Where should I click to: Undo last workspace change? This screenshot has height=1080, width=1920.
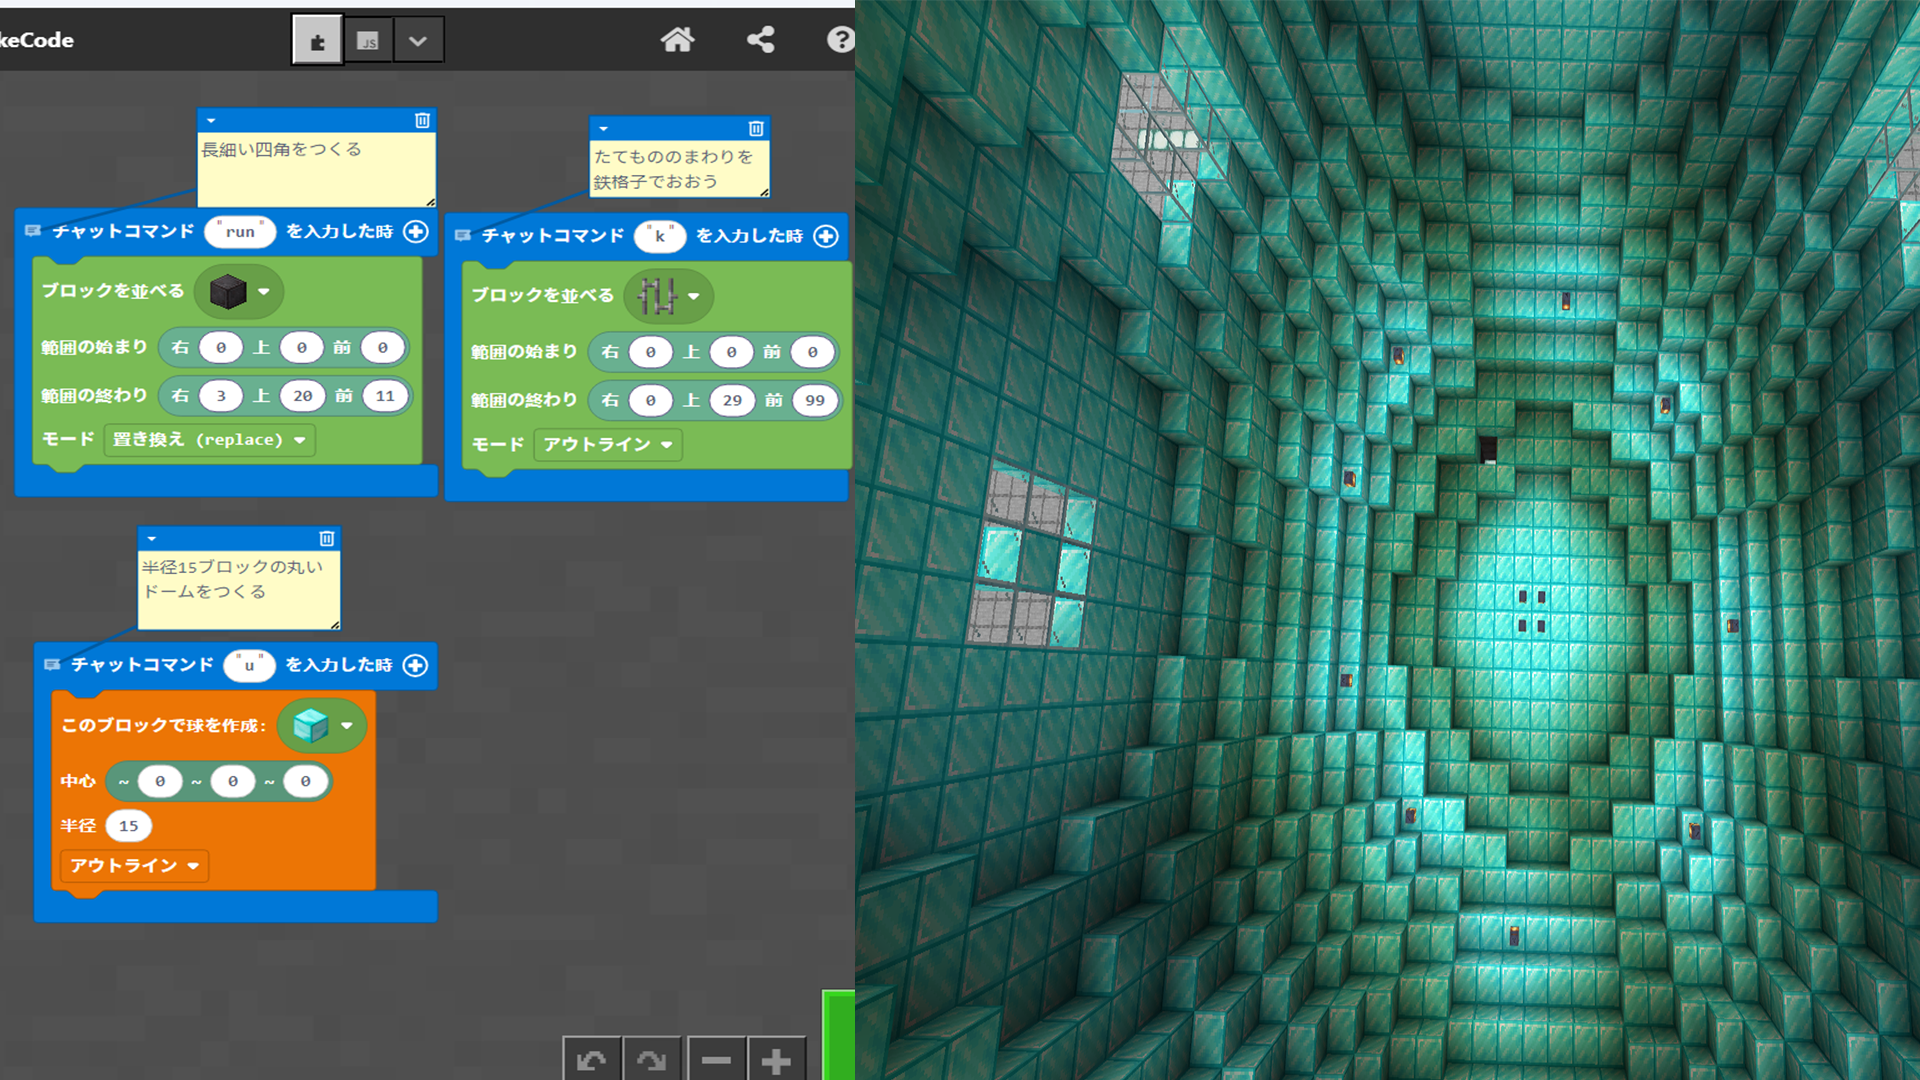592,1060
